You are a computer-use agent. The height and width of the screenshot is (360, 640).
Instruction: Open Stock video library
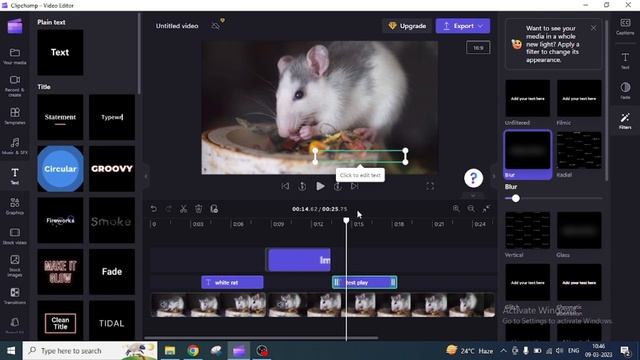click(15, 236)
